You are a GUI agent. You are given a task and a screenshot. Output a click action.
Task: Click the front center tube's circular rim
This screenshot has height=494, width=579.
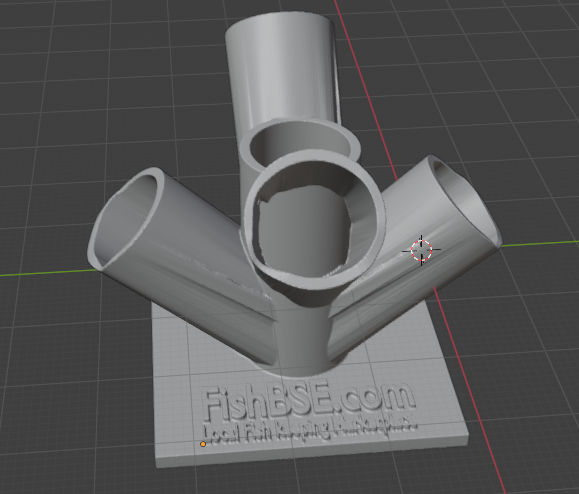tap(315, 220)
